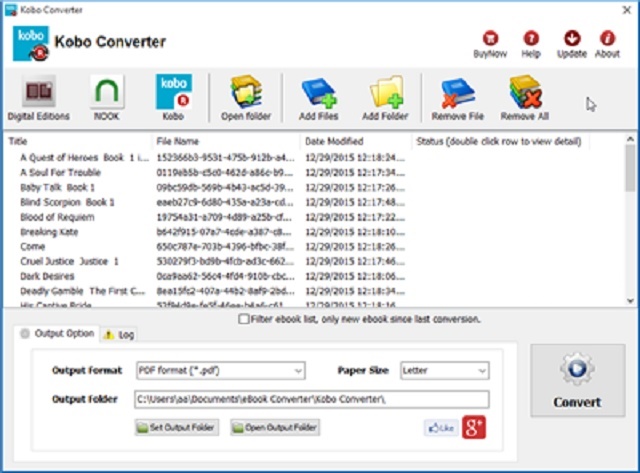640x473 pixels.
Task: Click the Update download icon
Action: pos(572,38)
